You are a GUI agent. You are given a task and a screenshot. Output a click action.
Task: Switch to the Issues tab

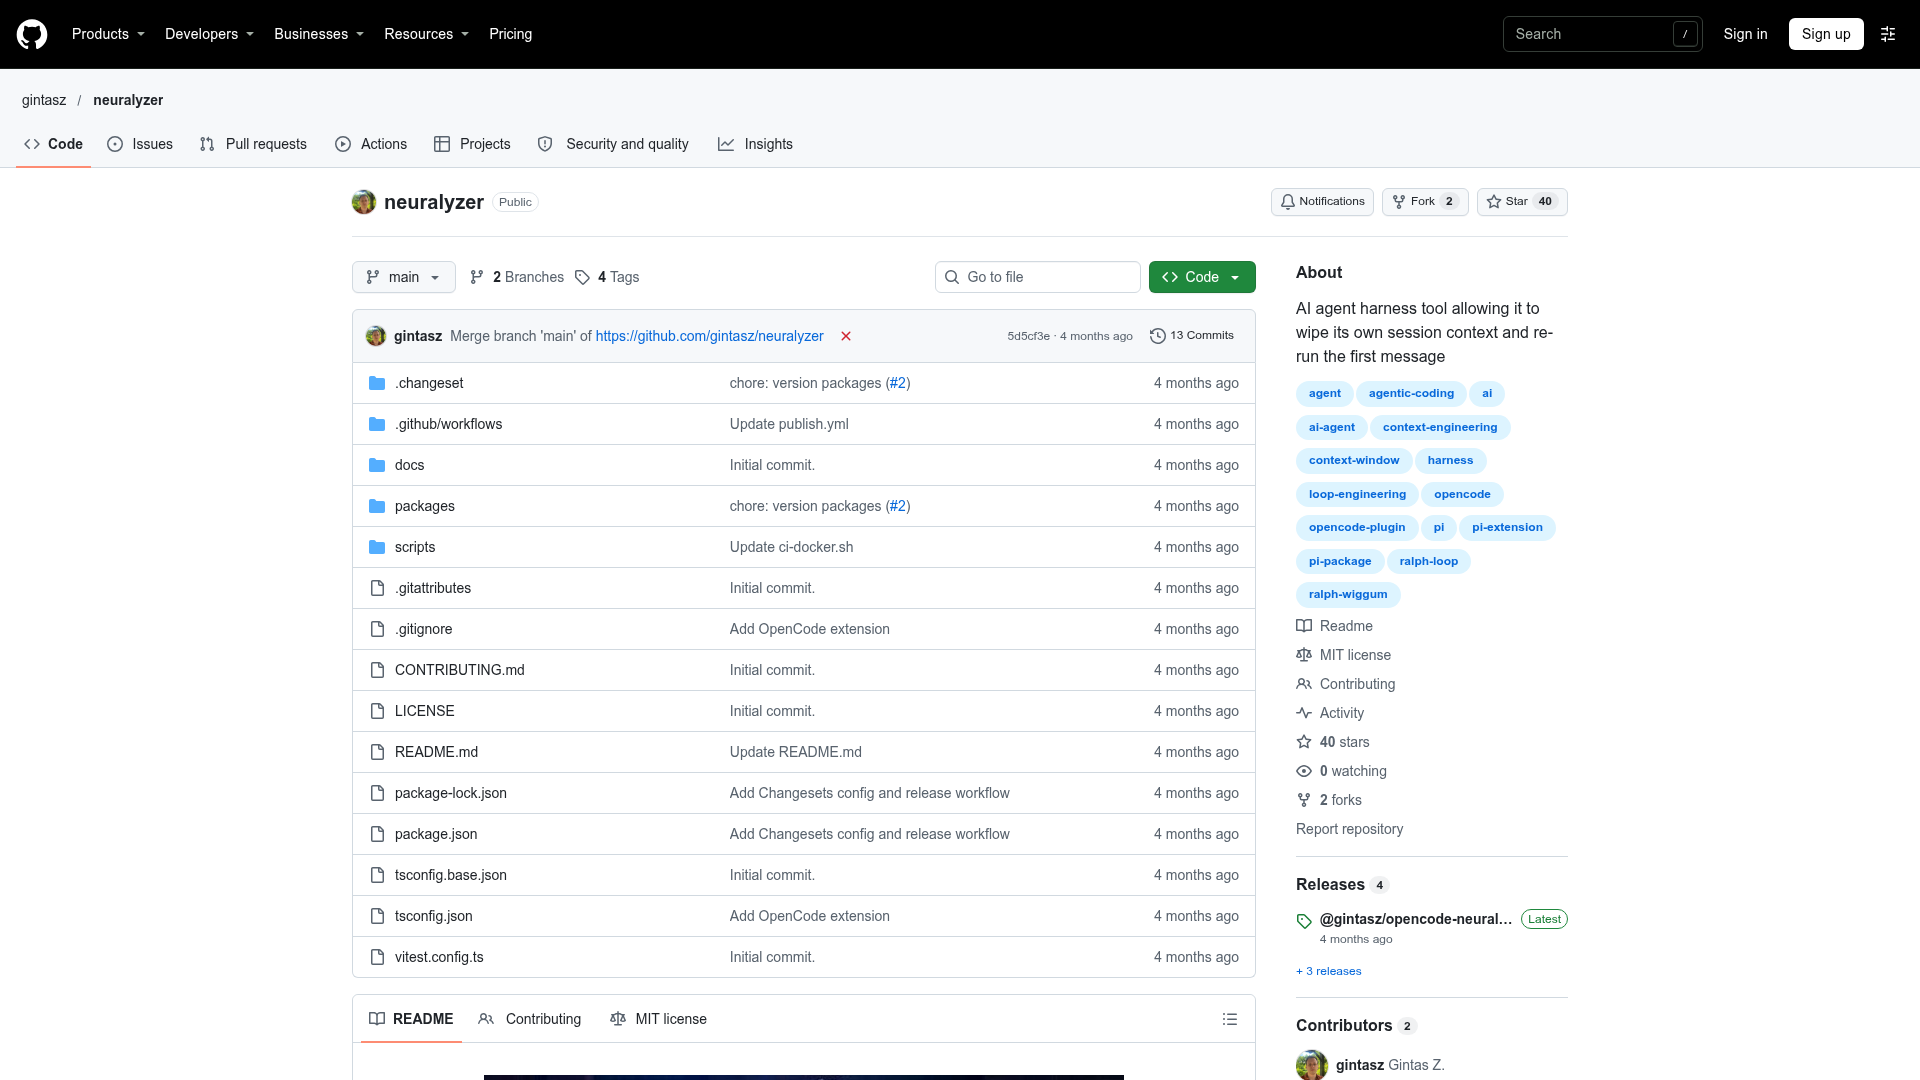140,144
